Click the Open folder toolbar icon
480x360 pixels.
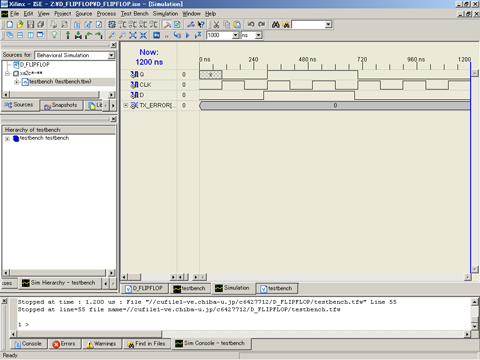pyautogui.click(x=20, y=24)
